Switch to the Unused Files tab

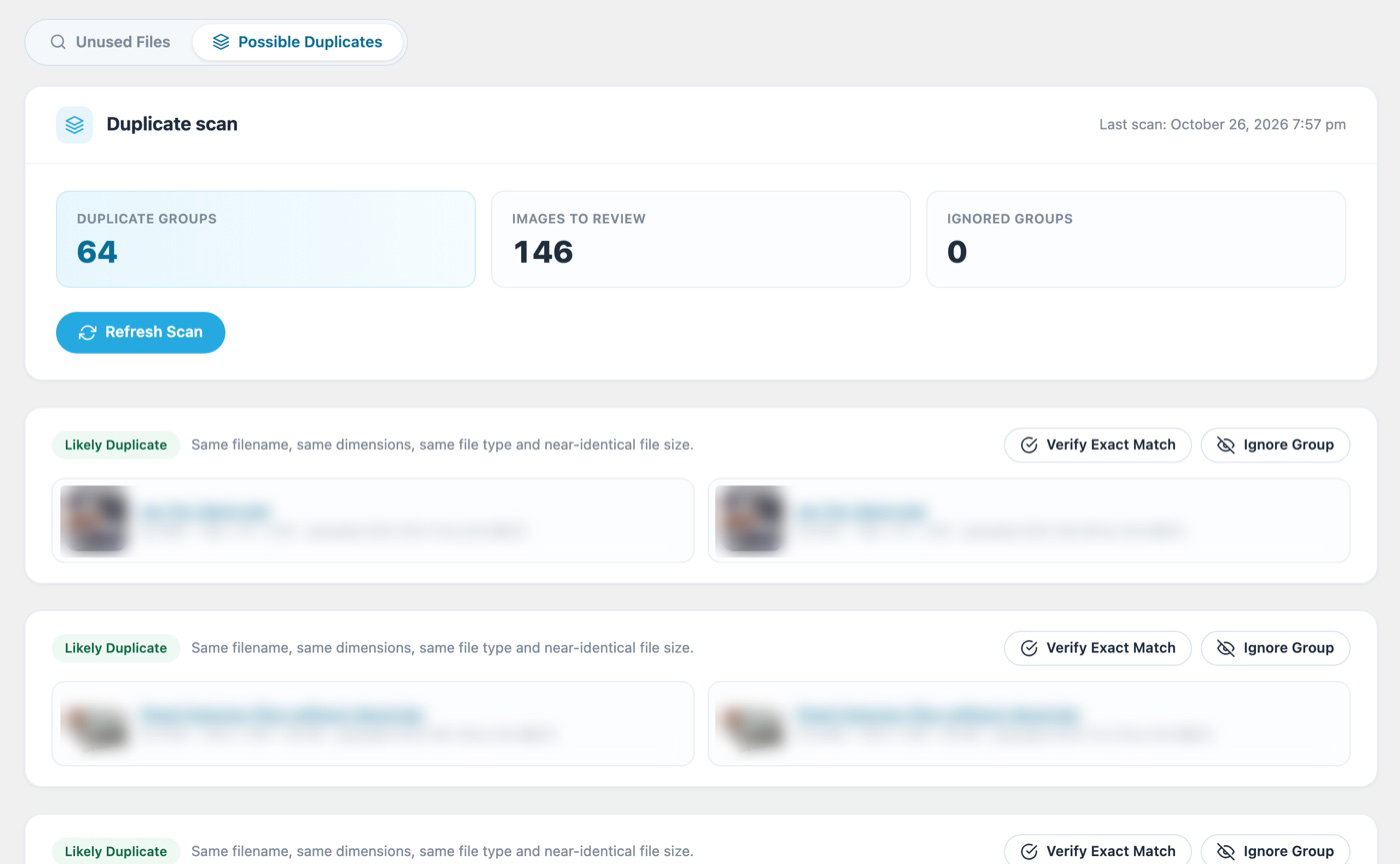(x=110, y=42)
